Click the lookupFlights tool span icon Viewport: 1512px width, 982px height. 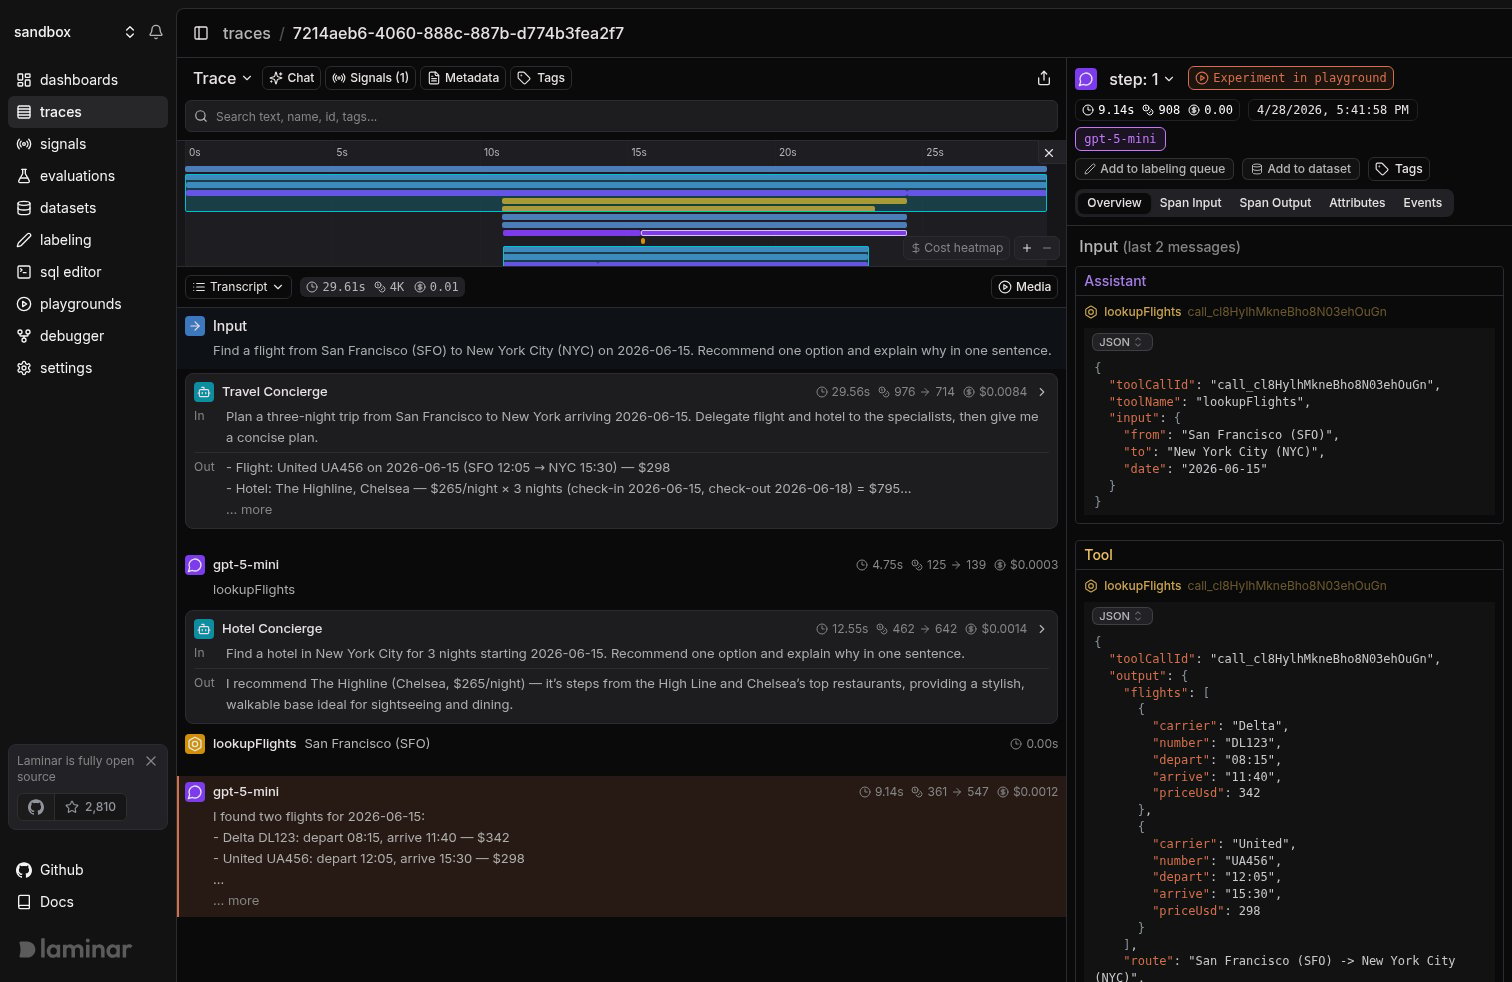point(195,744)
